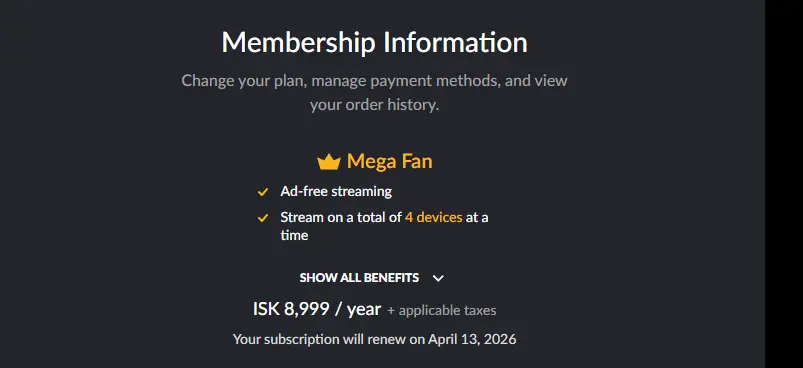Click the checkmark next to Ad-free streaming
The image size is (803, 368).
(263, 192)
